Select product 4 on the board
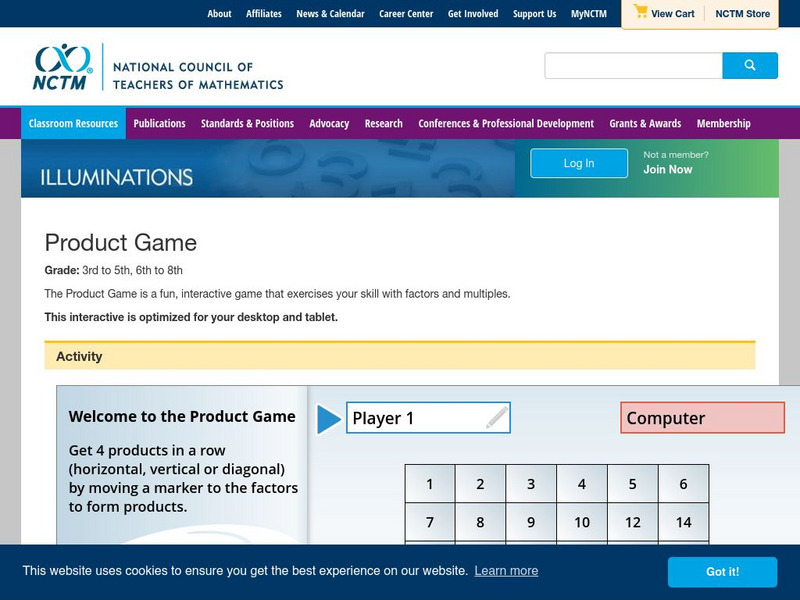The width and height of the screenshot is (800, 600). (582, 484)
